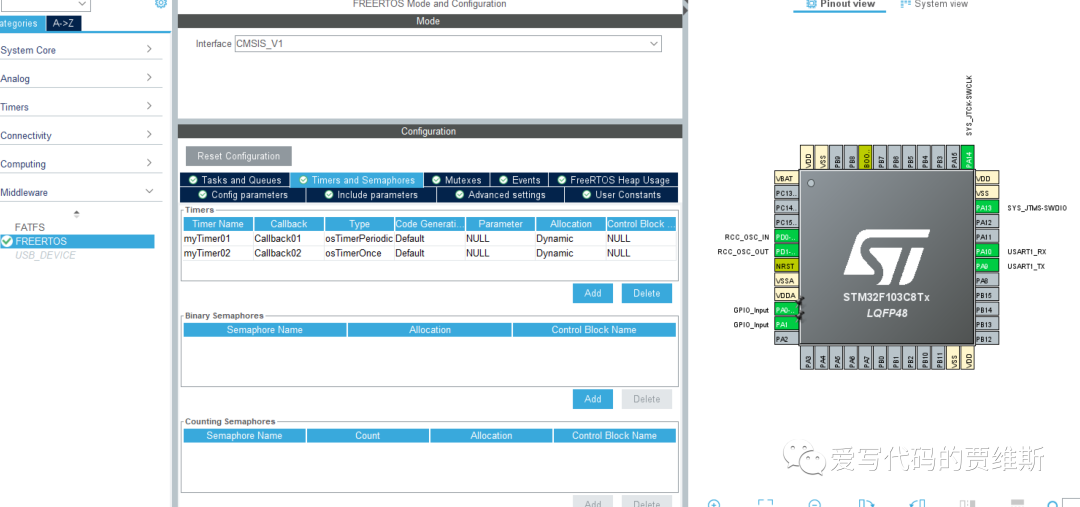Click the VSSA pin on chip
This screenshot has width=1080, height=507.
coord(786,280)
